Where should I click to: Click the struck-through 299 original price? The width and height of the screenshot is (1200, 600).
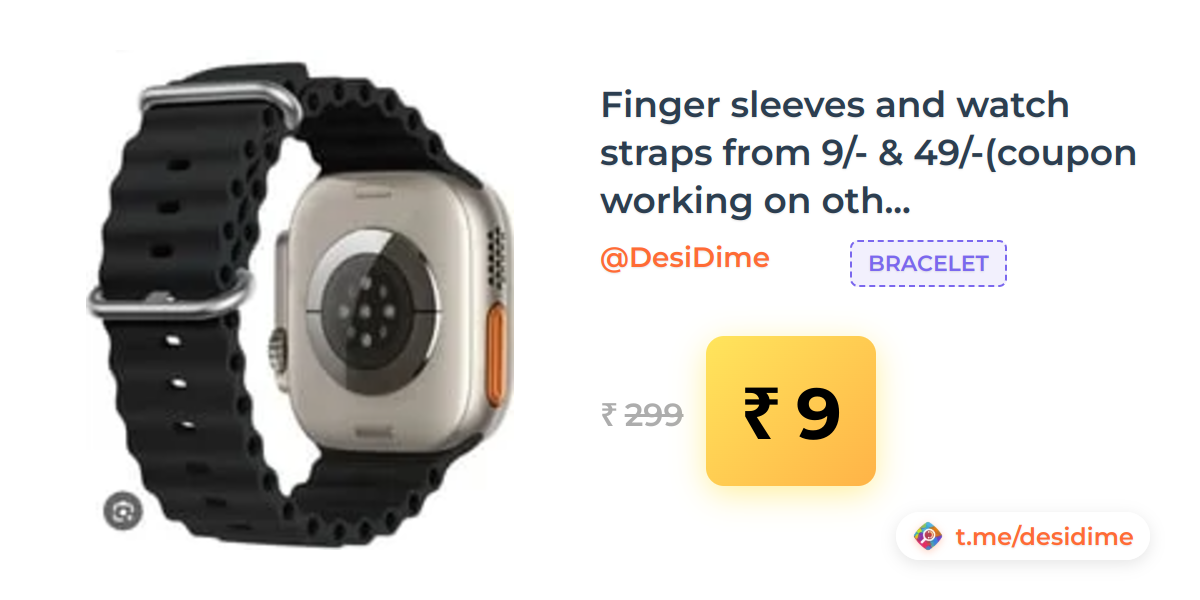tap(654, 414)
